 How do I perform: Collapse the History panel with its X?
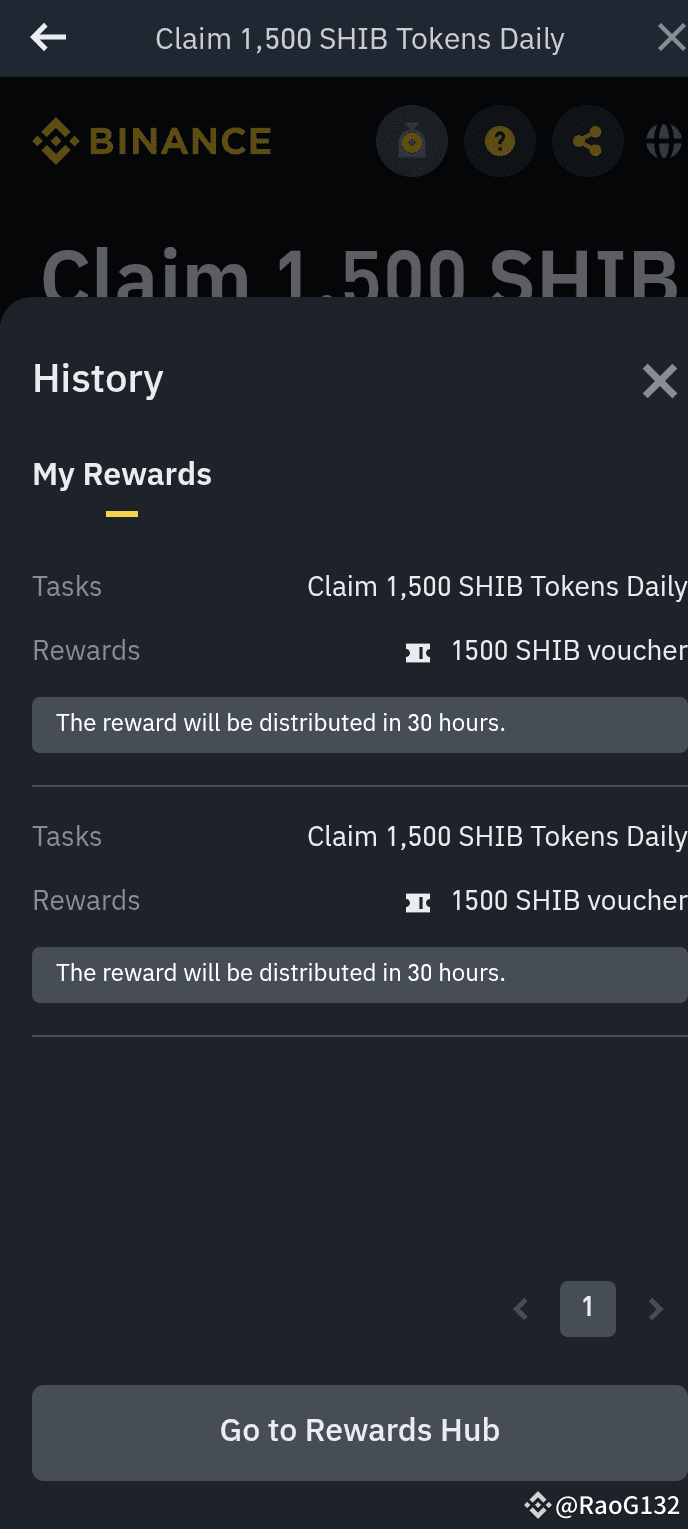tap(659, 381)
